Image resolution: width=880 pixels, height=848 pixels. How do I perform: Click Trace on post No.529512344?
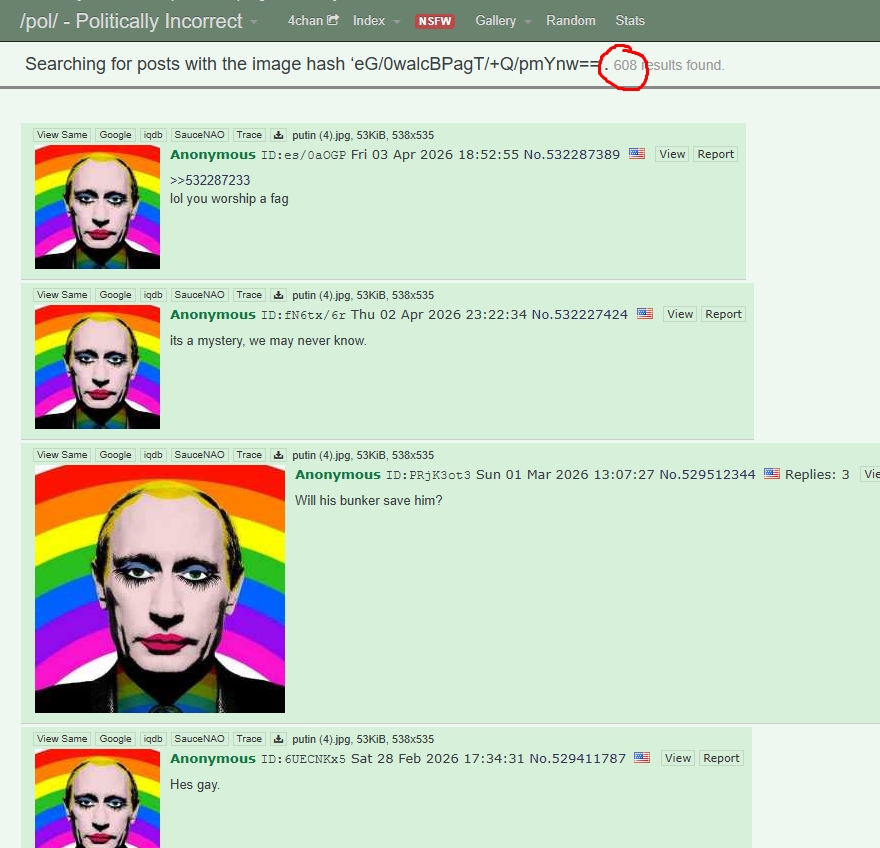coord(249,455)
